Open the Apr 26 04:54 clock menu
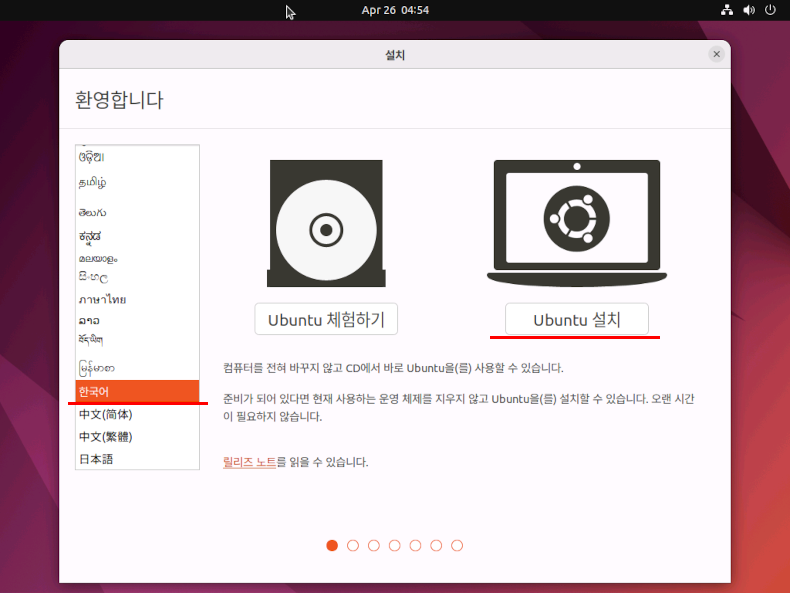Screen dimensions: 790x593 point(395,10)
